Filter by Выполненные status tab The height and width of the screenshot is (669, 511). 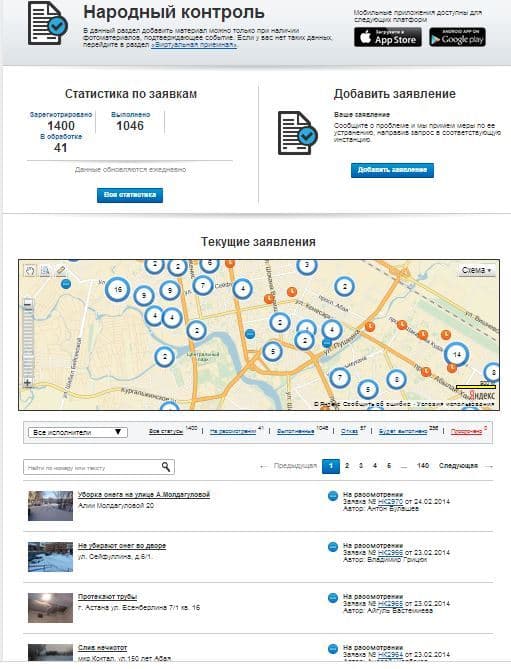(295, 431)
